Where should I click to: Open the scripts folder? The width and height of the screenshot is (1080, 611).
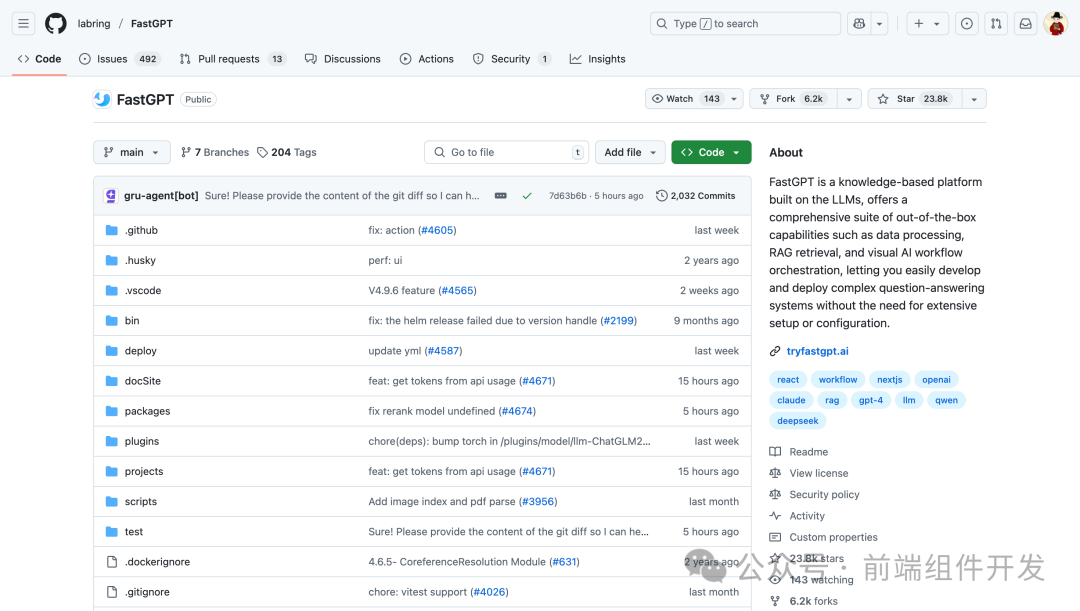coord(141,501)
